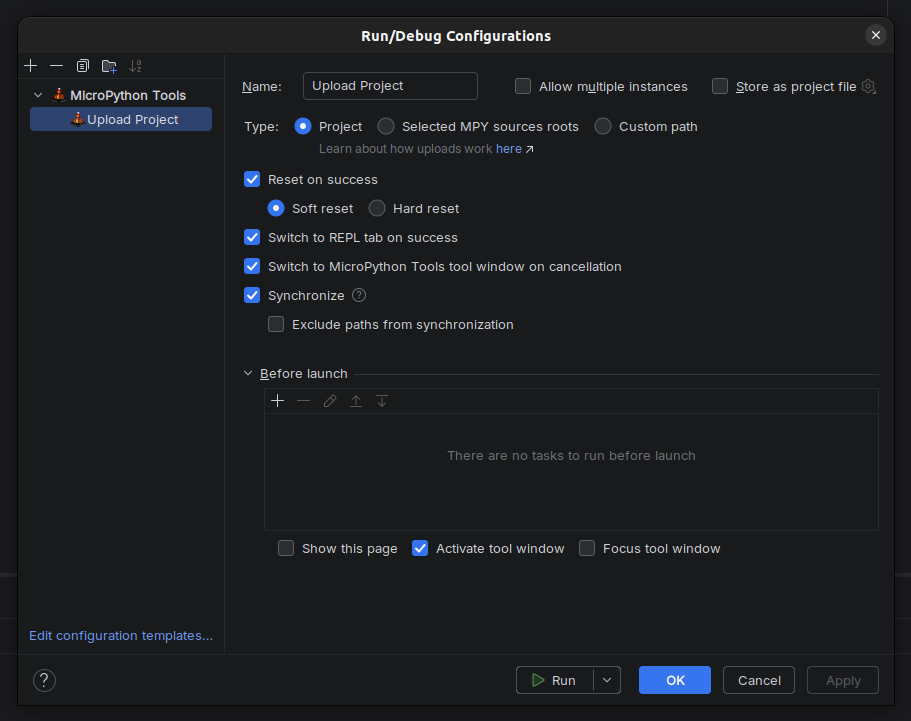This screenshot has height=721, width=911.
Task: Click the create new folder icon
Action: (x=109, y=66)
